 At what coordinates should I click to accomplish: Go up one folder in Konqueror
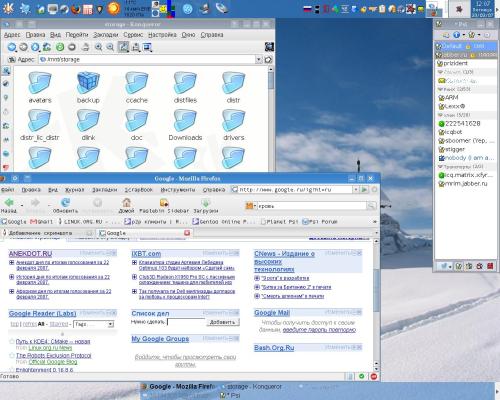35,47
